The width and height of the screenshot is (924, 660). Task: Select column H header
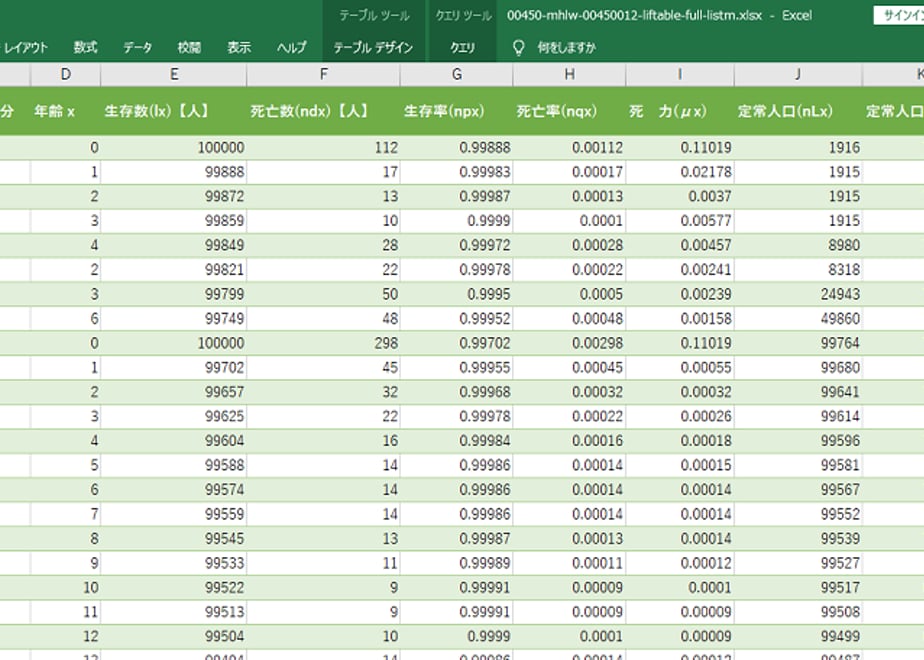click(569, 74)
